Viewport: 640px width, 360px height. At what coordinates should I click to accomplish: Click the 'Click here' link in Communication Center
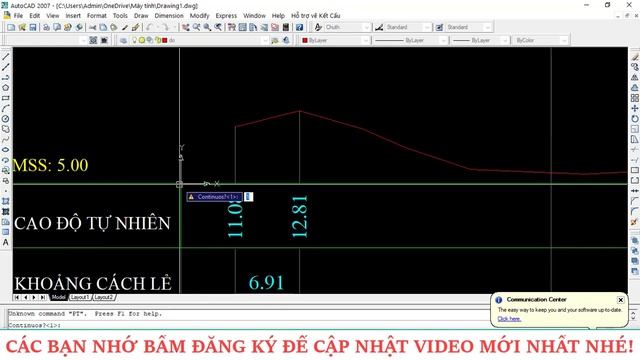click(x=509, y=319)
